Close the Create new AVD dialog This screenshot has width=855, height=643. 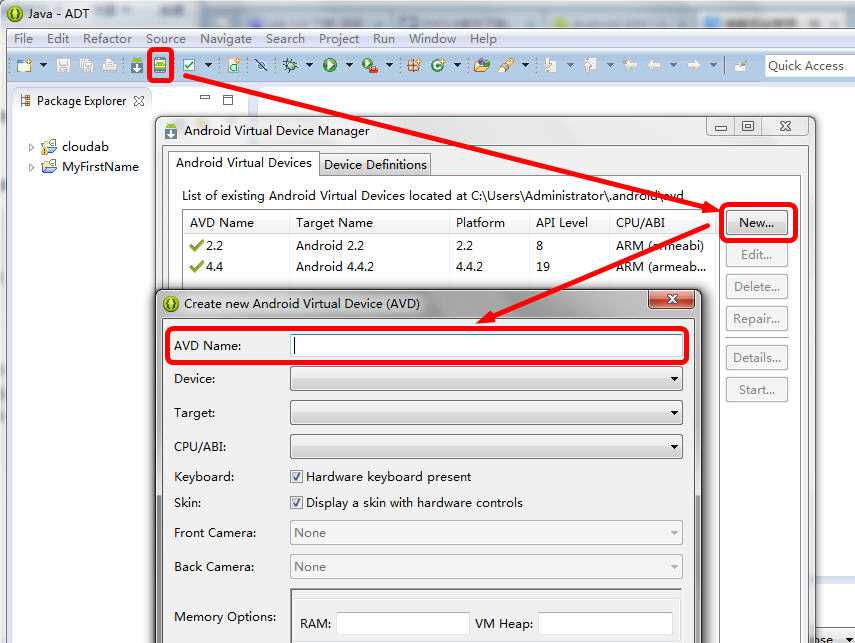672,299
